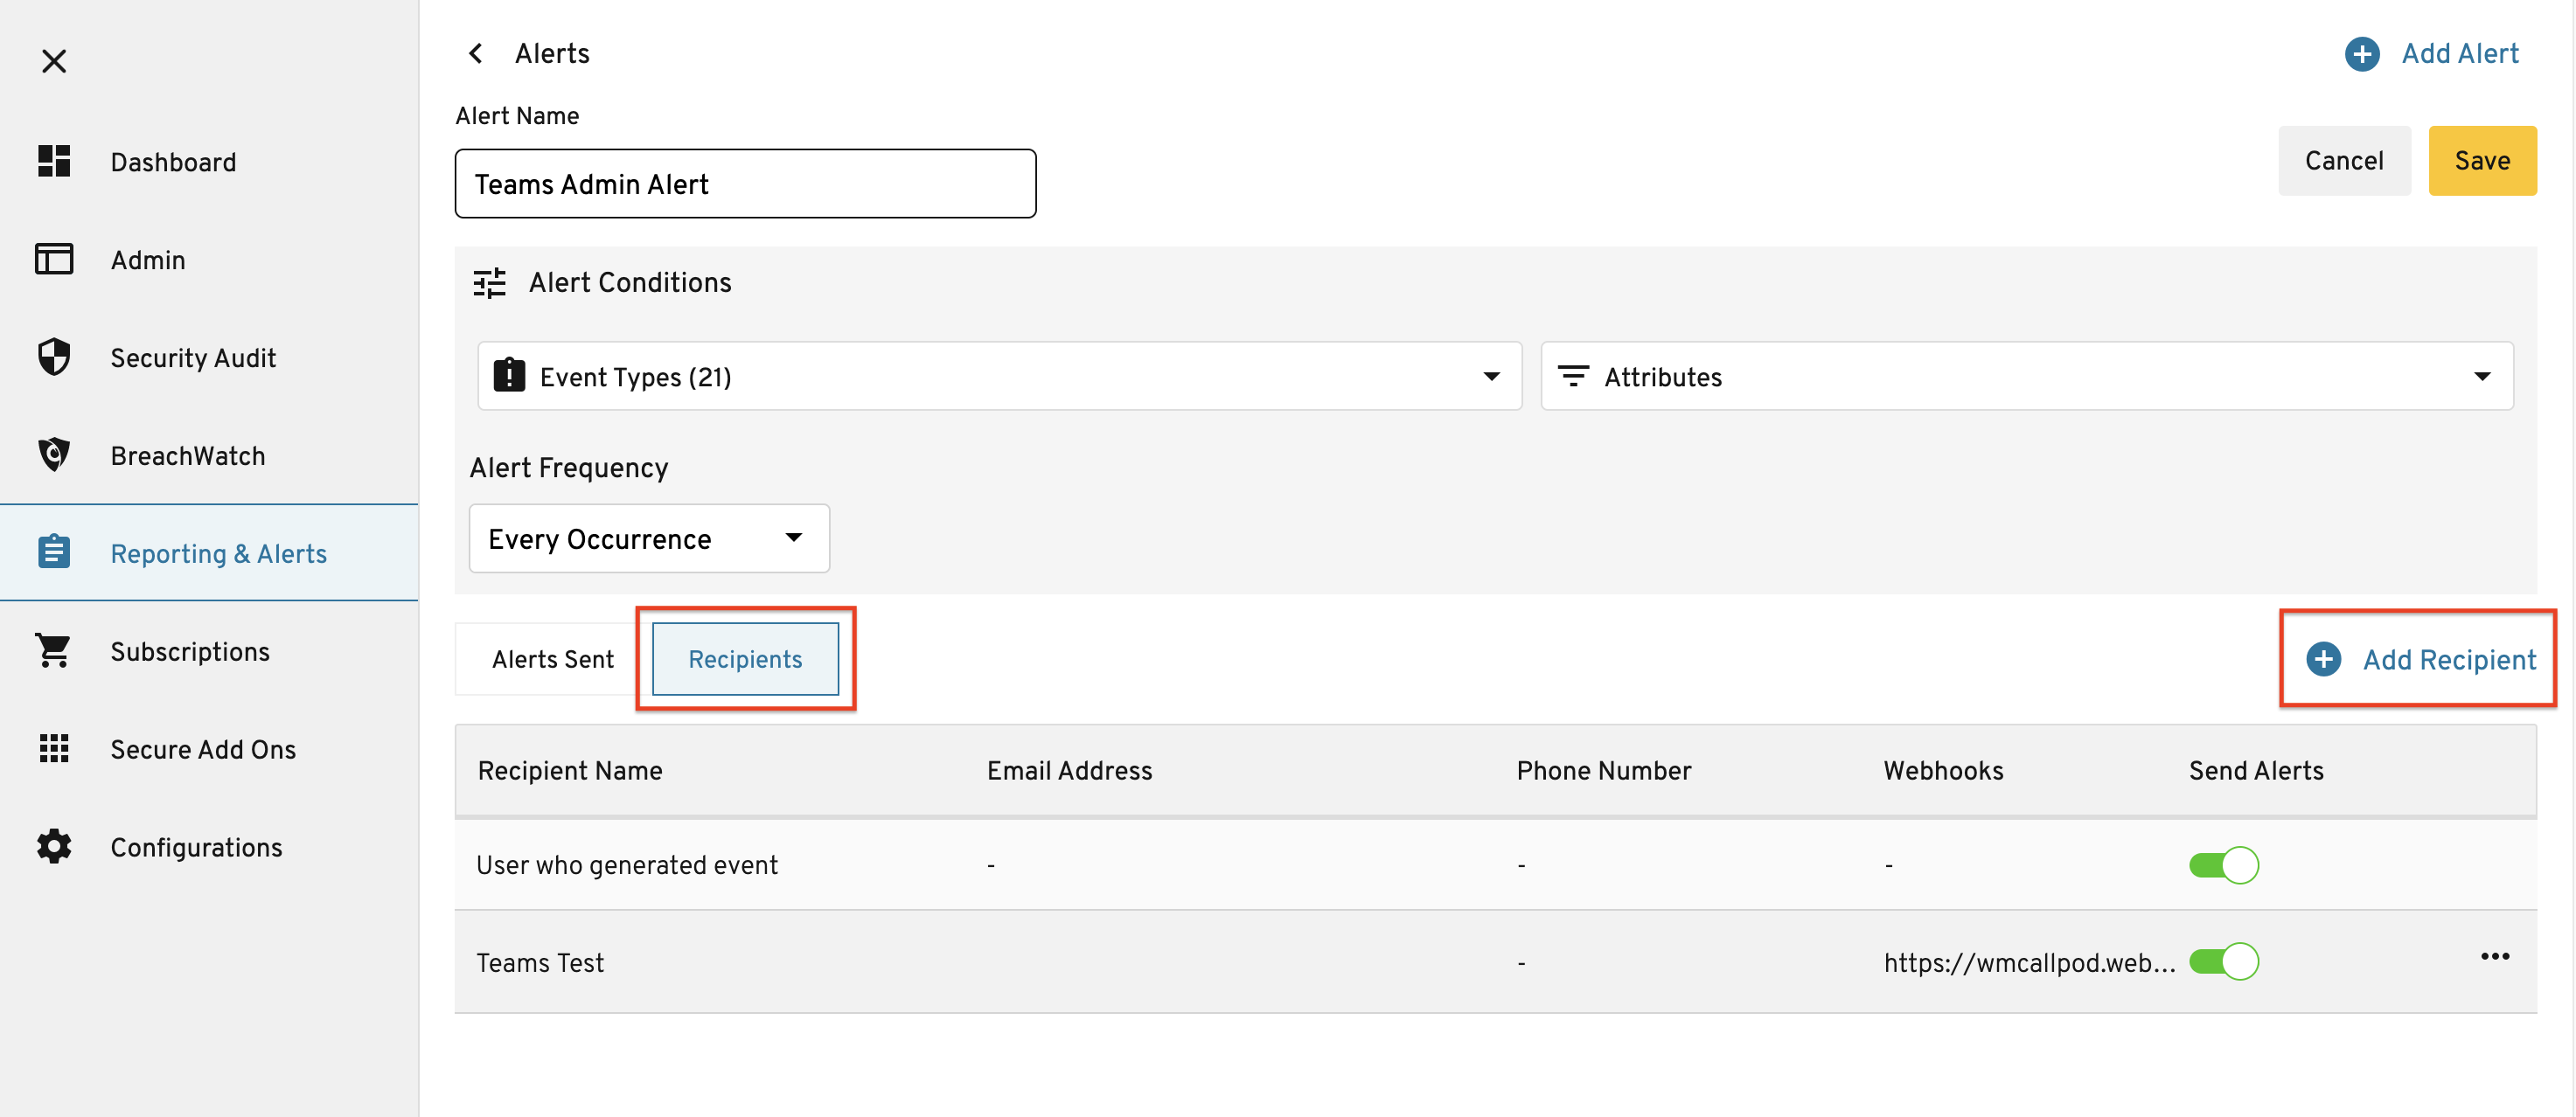Click the yellow Save button
Viewport: 2576px width, 1117px height.
[2482, 161]
